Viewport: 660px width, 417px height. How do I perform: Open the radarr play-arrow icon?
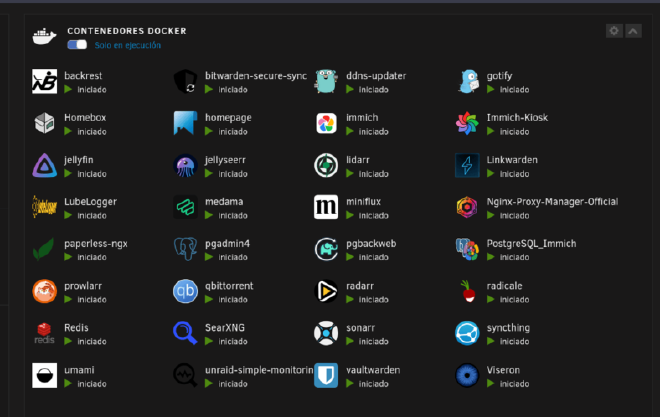tap(326, 291)
